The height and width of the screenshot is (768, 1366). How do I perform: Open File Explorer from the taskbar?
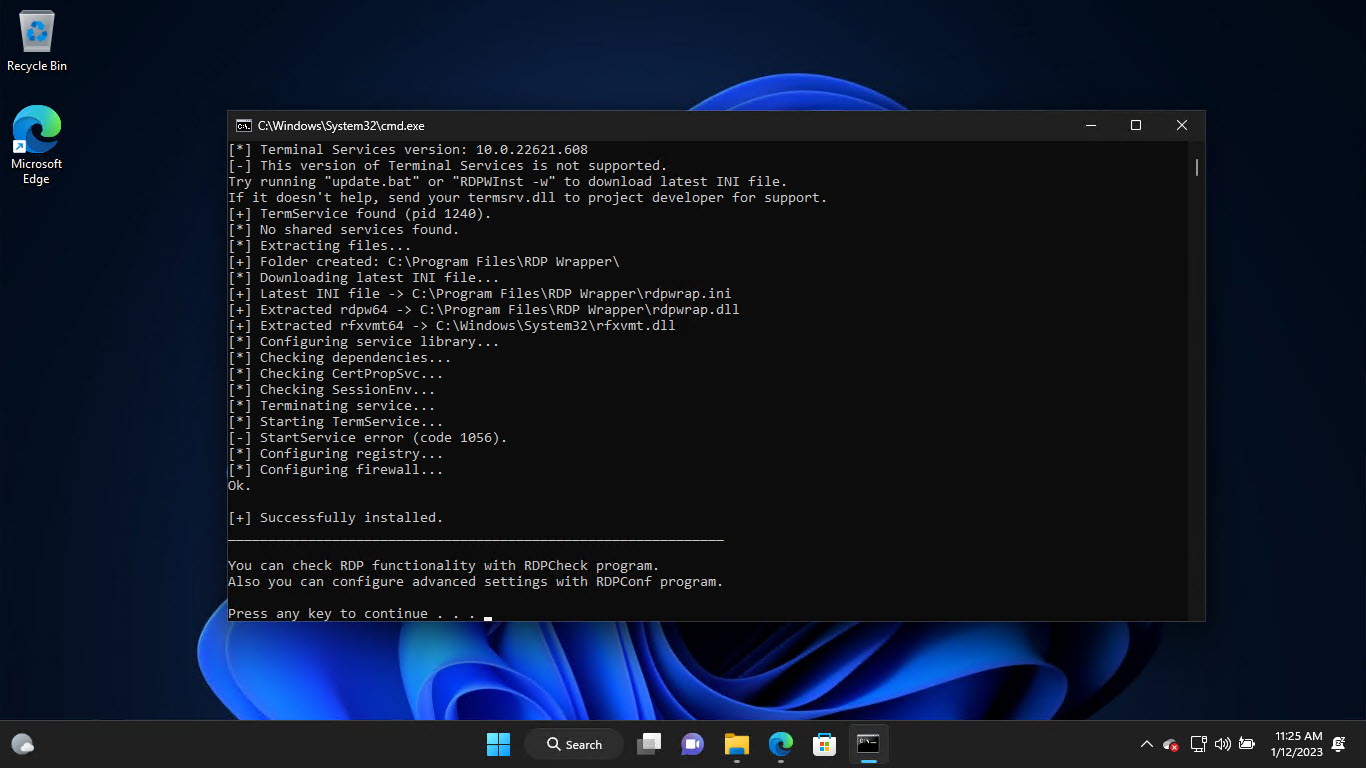[x=737, y=744]
